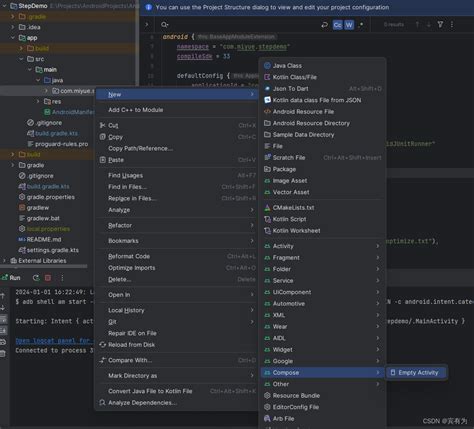Go to next search occurrence arrow
The width and height of the screenshot is (474, 429).
click(x=429, y=25)
